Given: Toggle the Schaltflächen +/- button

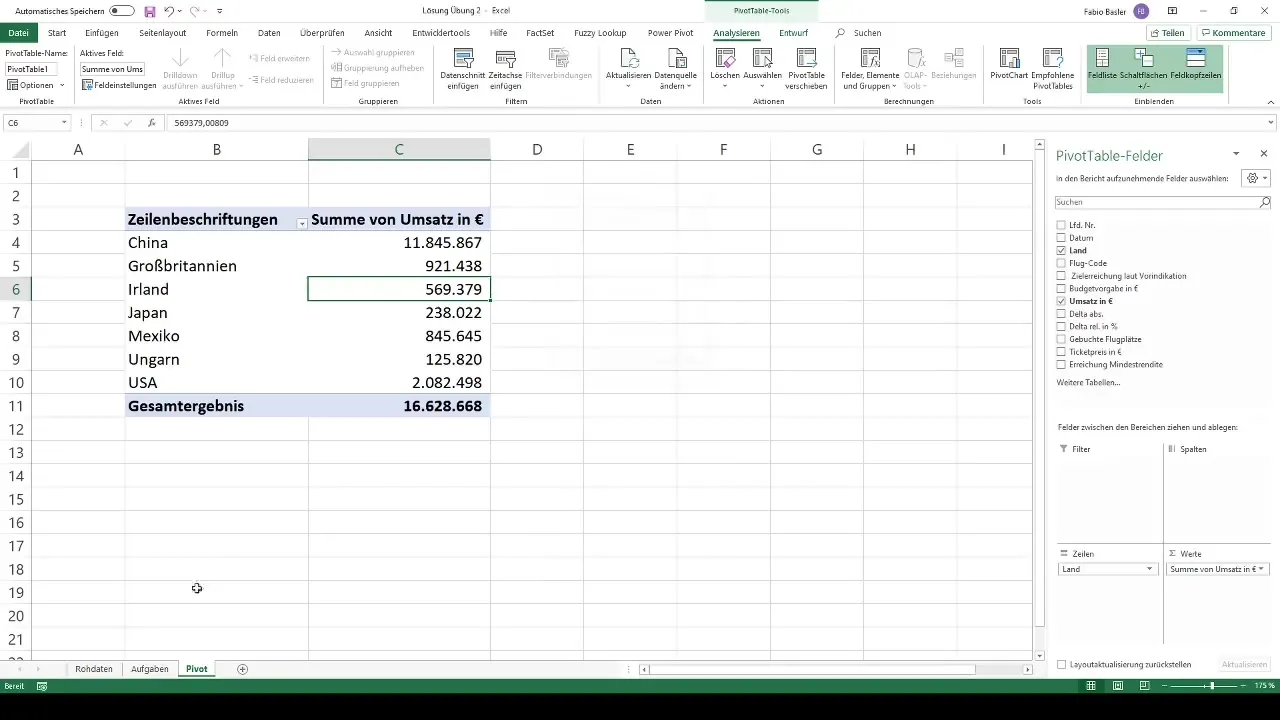Looking at the screenshot, I should click(x=1143, y=69).
